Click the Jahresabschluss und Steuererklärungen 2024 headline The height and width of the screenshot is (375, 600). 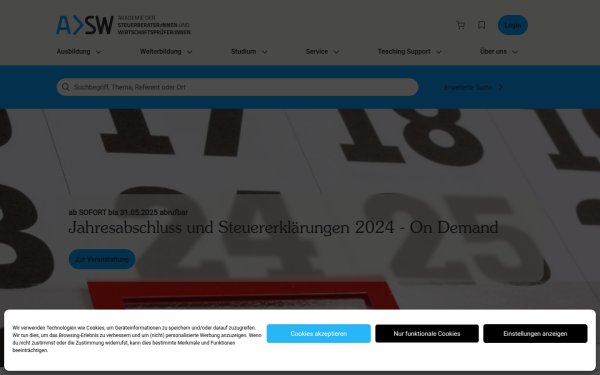[283, 227]
